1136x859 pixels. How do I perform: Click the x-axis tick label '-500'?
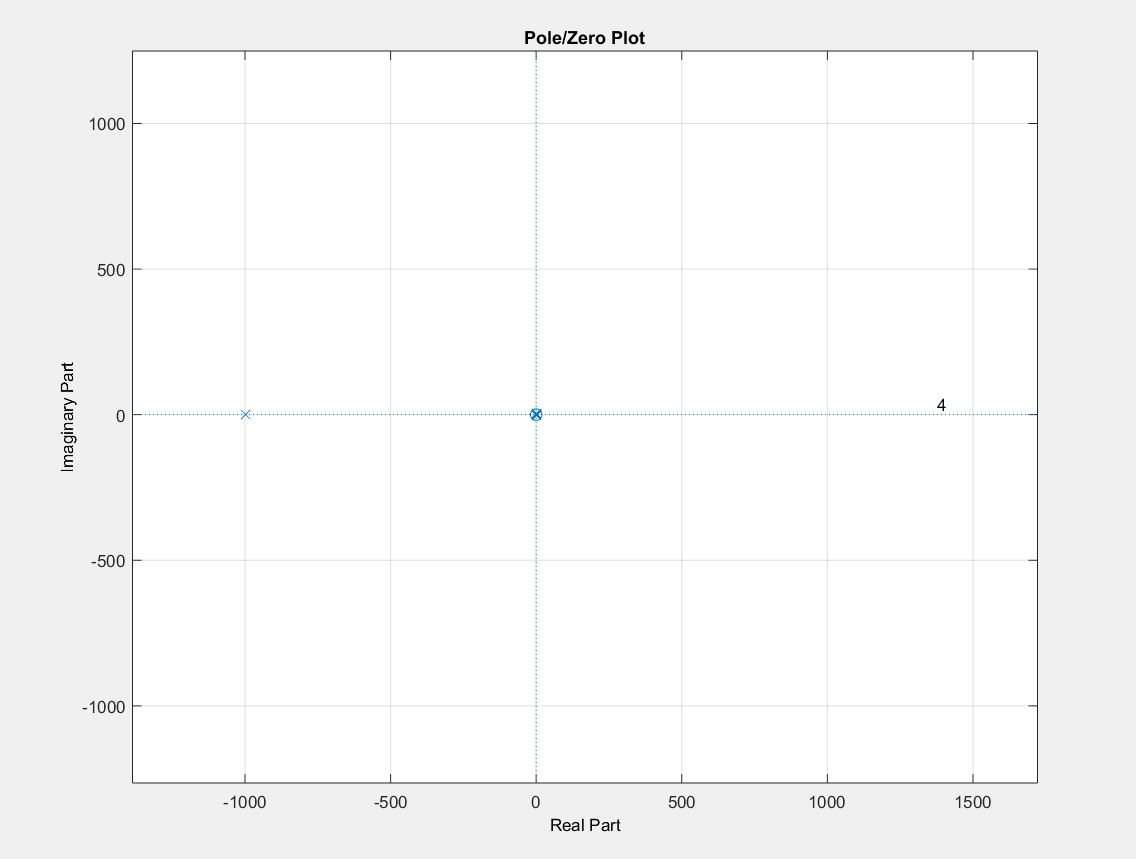click(x=390, y=802)
